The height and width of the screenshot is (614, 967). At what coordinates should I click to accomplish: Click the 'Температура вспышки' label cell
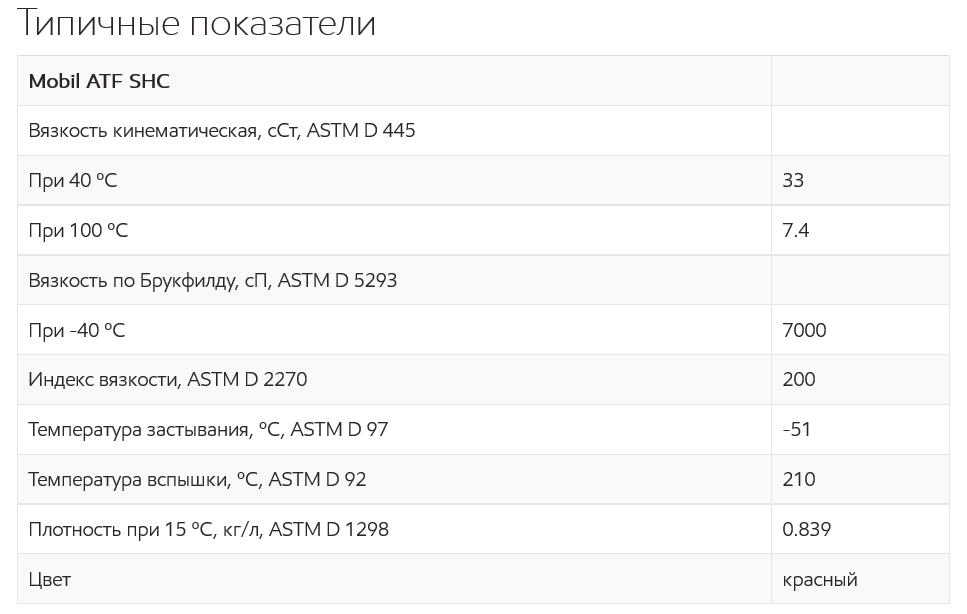[394, 479]
